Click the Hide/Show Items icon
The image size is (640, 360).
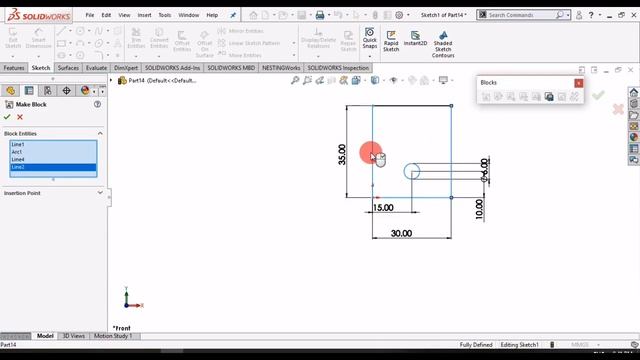(393, 80)
